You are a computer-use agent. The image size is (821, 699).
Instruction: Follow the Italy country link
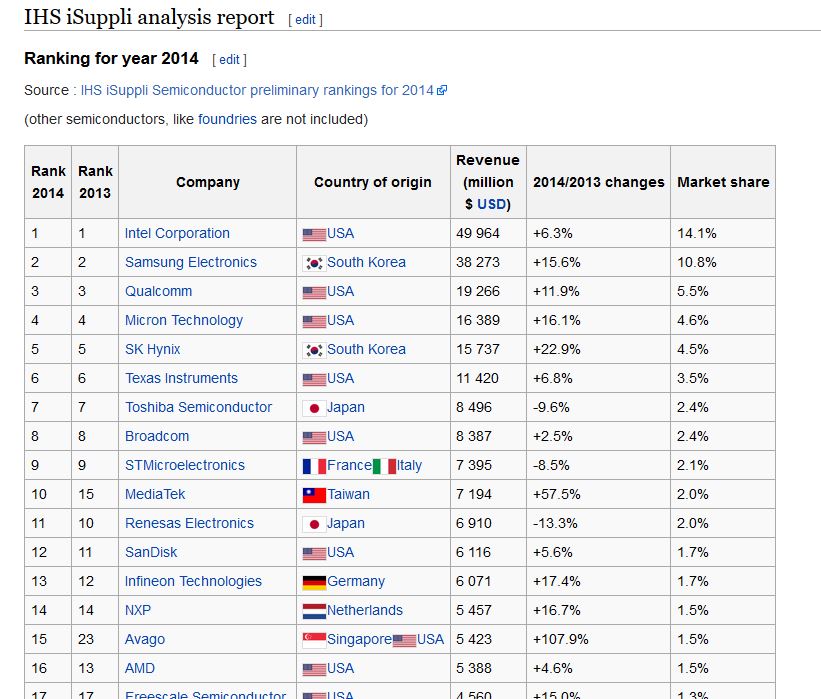(x=409, y=465)
